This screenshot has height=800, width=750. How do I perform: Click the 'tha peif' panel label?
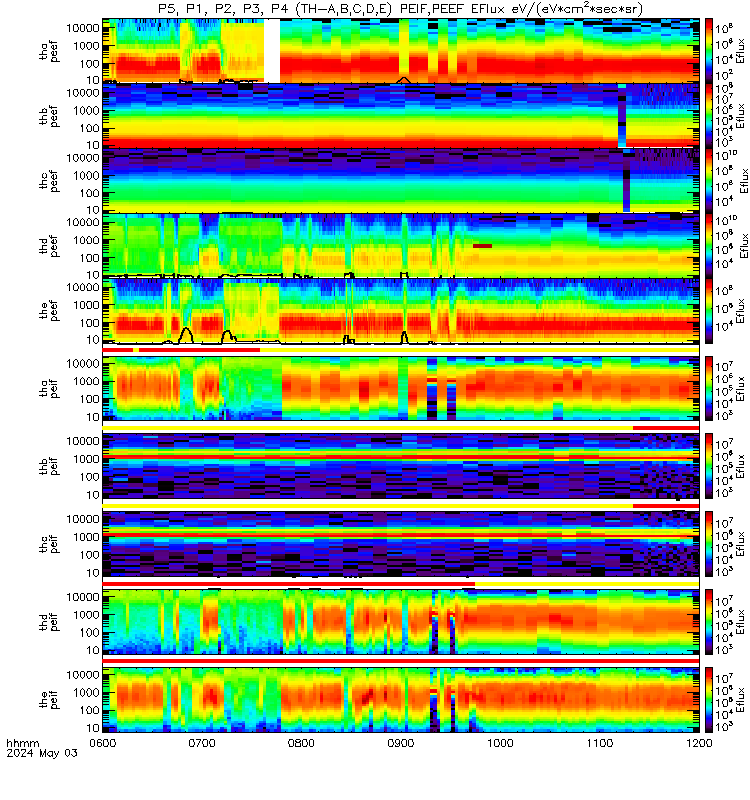[x=49, y=388]
